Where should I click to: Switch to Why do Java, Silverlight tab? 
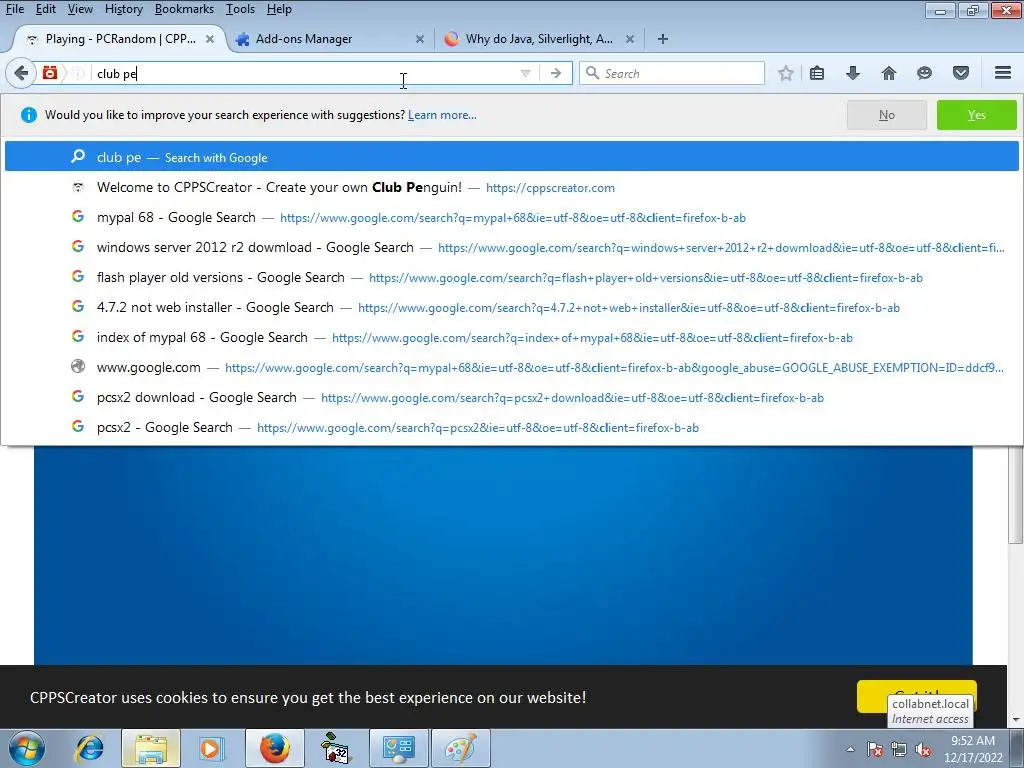click(539, 39)
